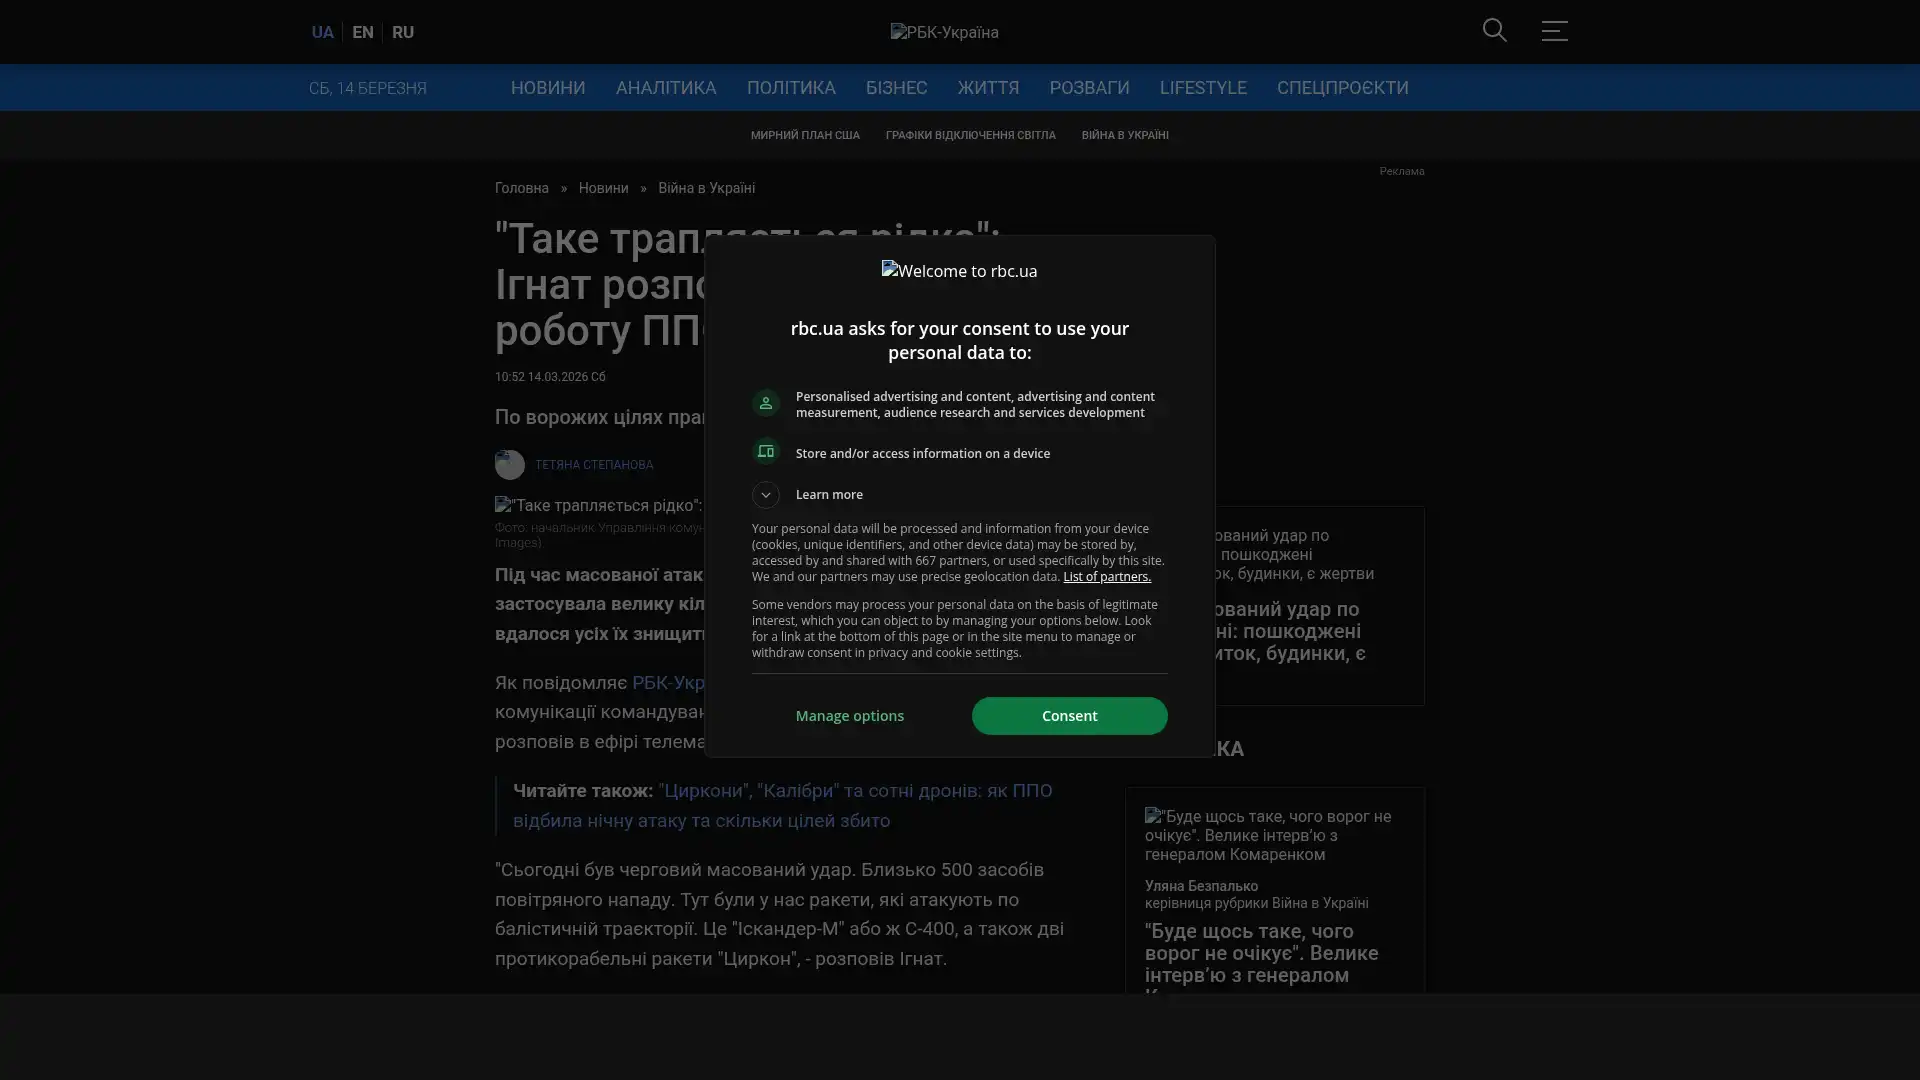Click Manage options in consent dialog
Screen dimensions: 1920x1080
tap(850, 716)
